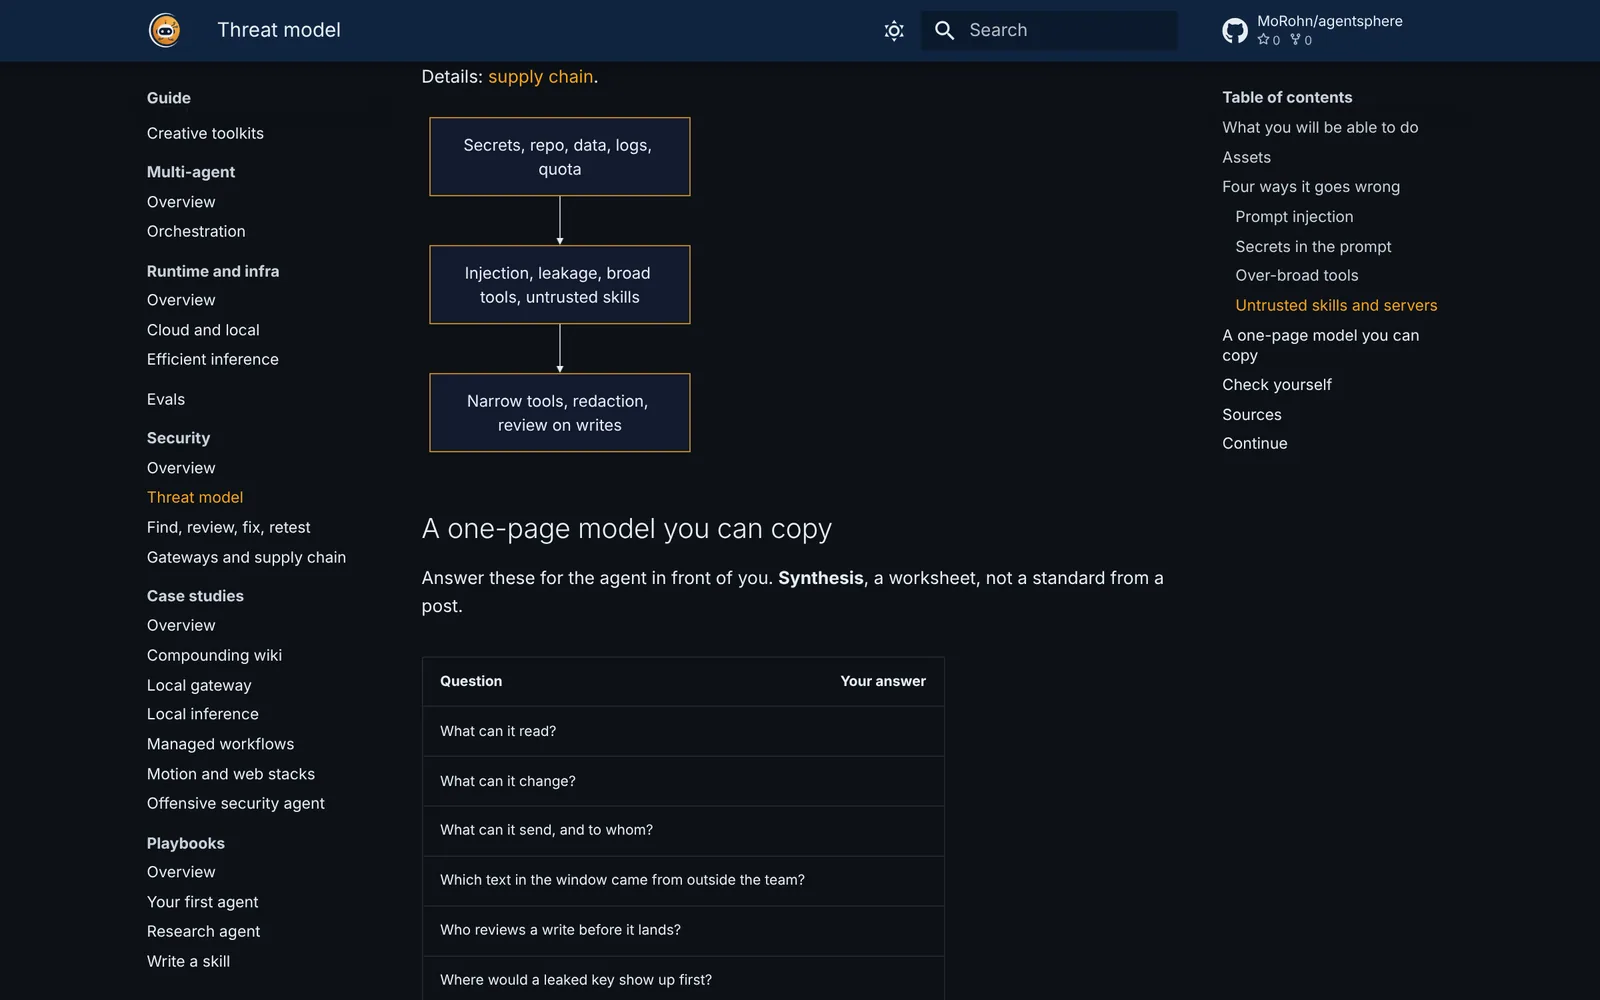Screen dimensions: 1600x1000
Task: Toggle the light/dark theme switch
Action: click(894, 31)
